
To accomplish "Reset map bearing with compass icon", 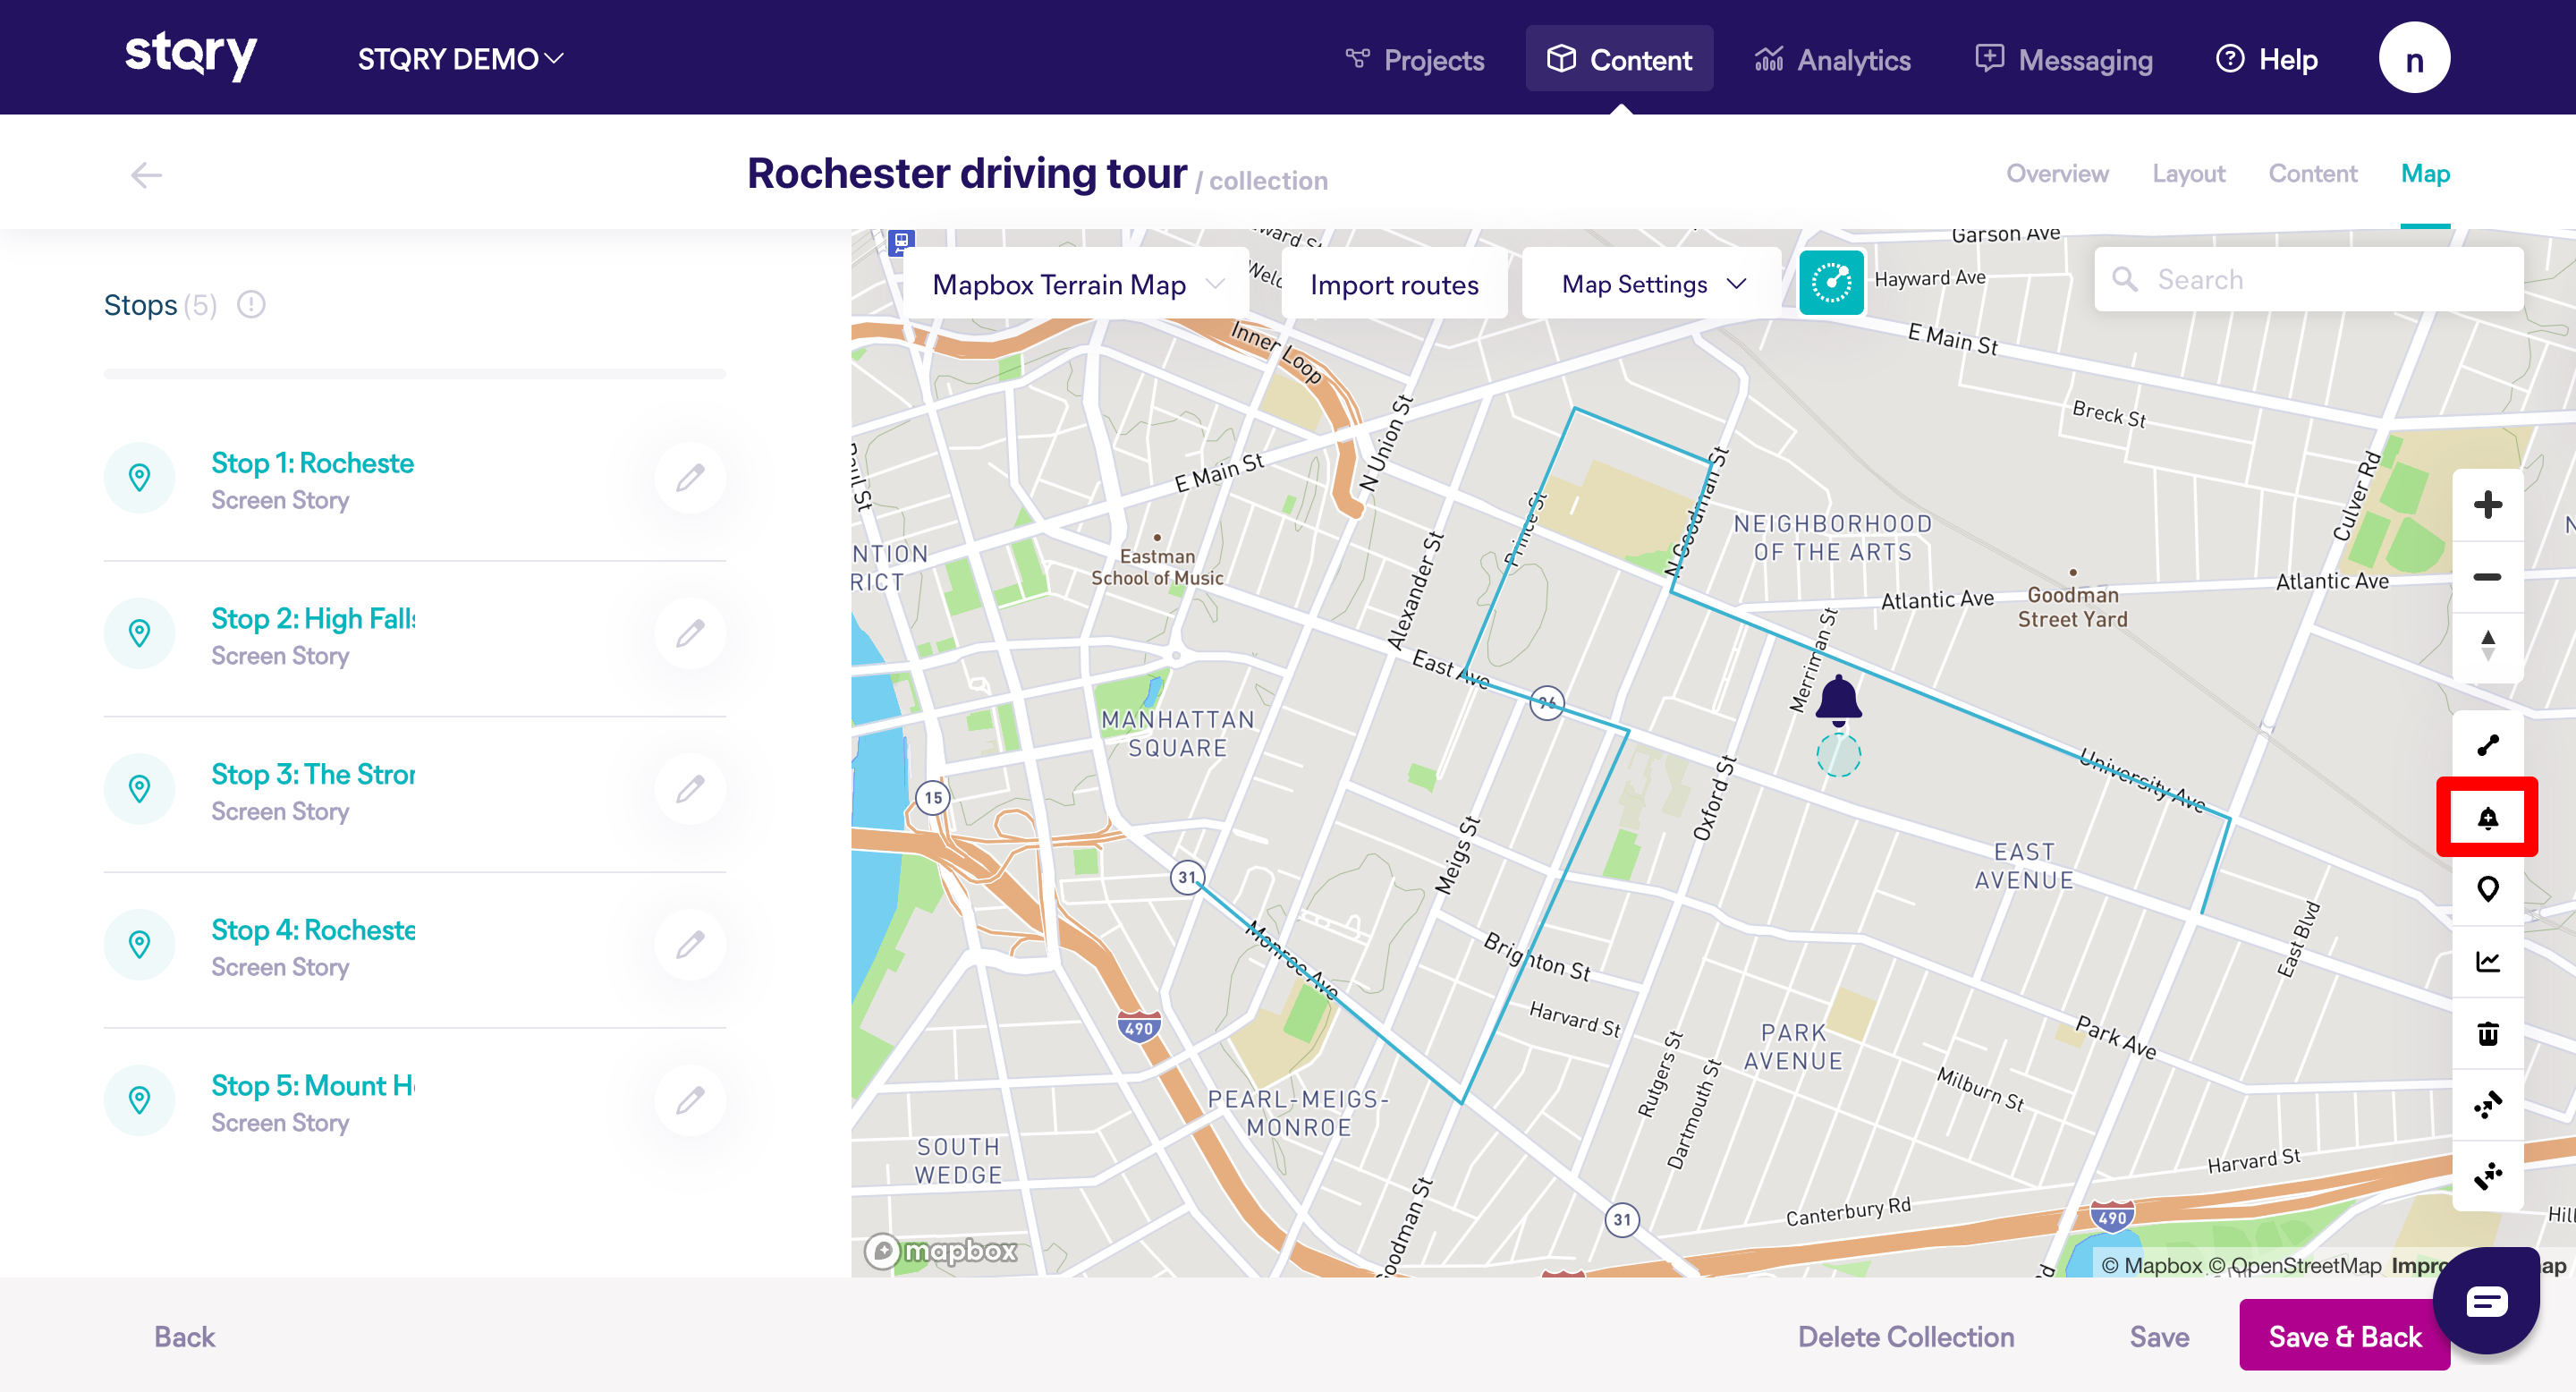I will (2487, 646).
